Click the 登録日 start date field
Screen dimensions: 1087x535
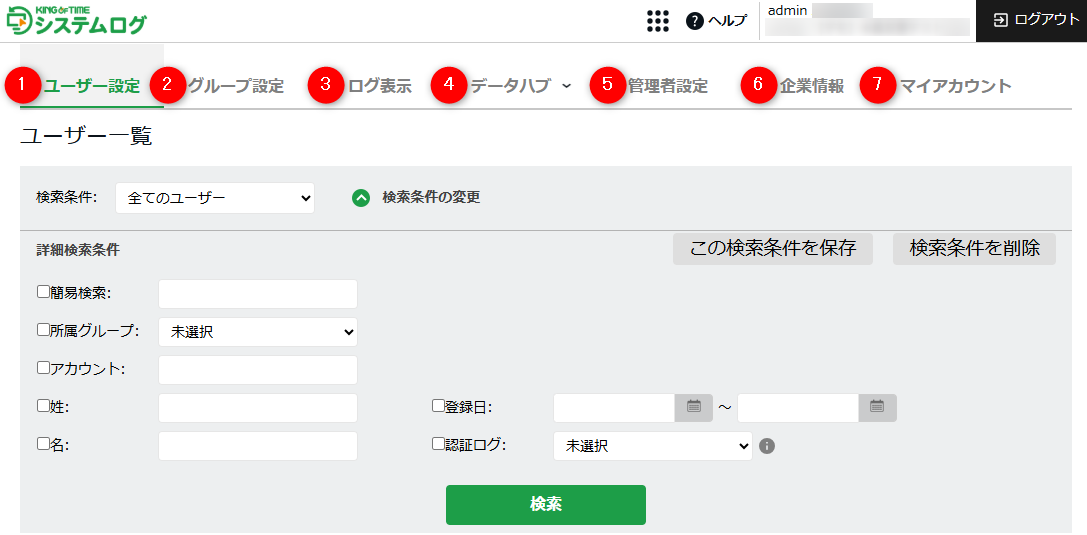614,407
